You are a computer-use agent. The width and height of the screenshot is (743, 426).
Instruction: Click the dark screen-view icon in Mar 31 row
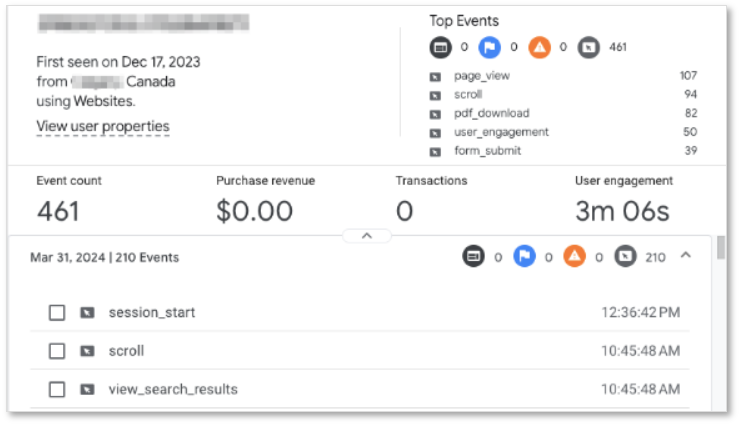click(473, 256)
